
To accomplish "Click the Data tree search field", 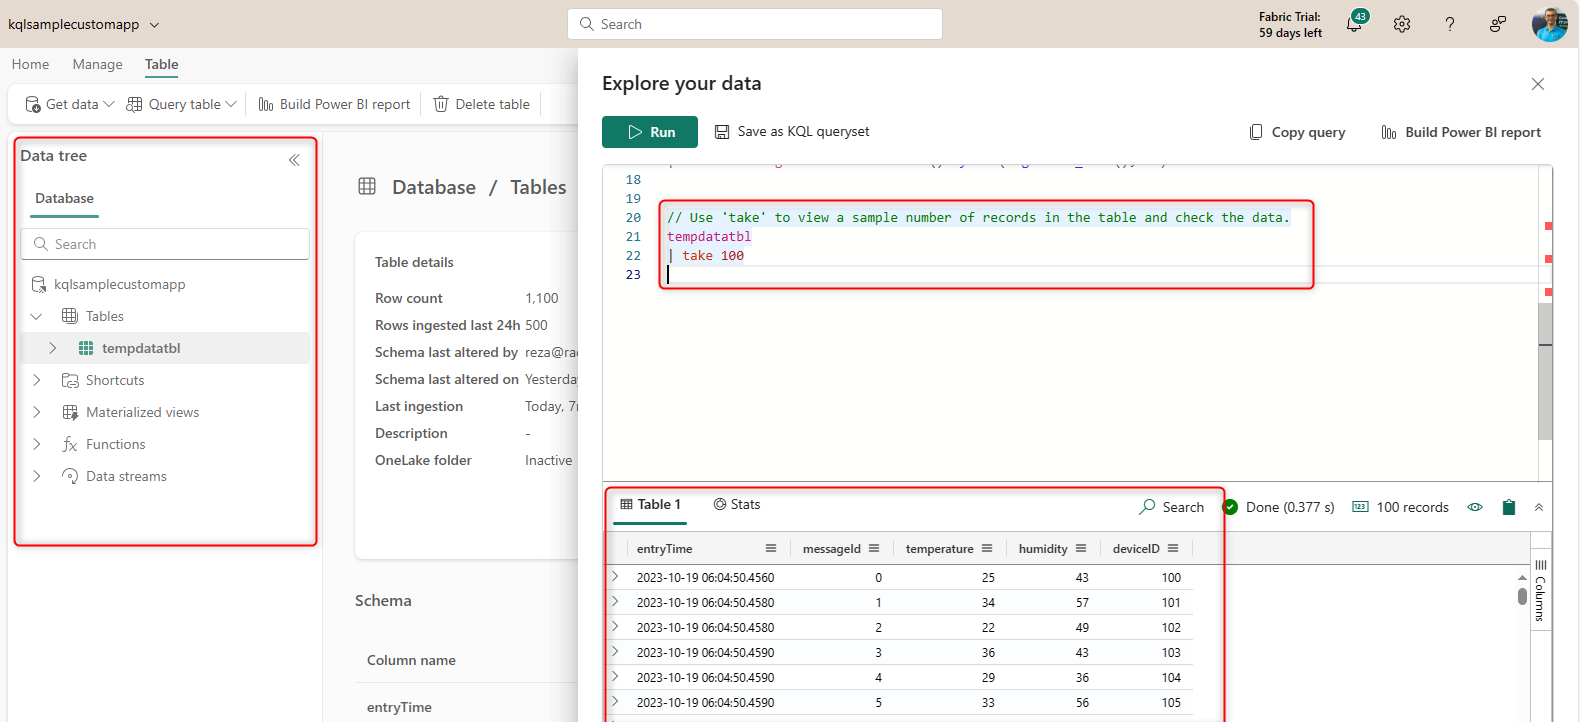I will pos(165,244).
